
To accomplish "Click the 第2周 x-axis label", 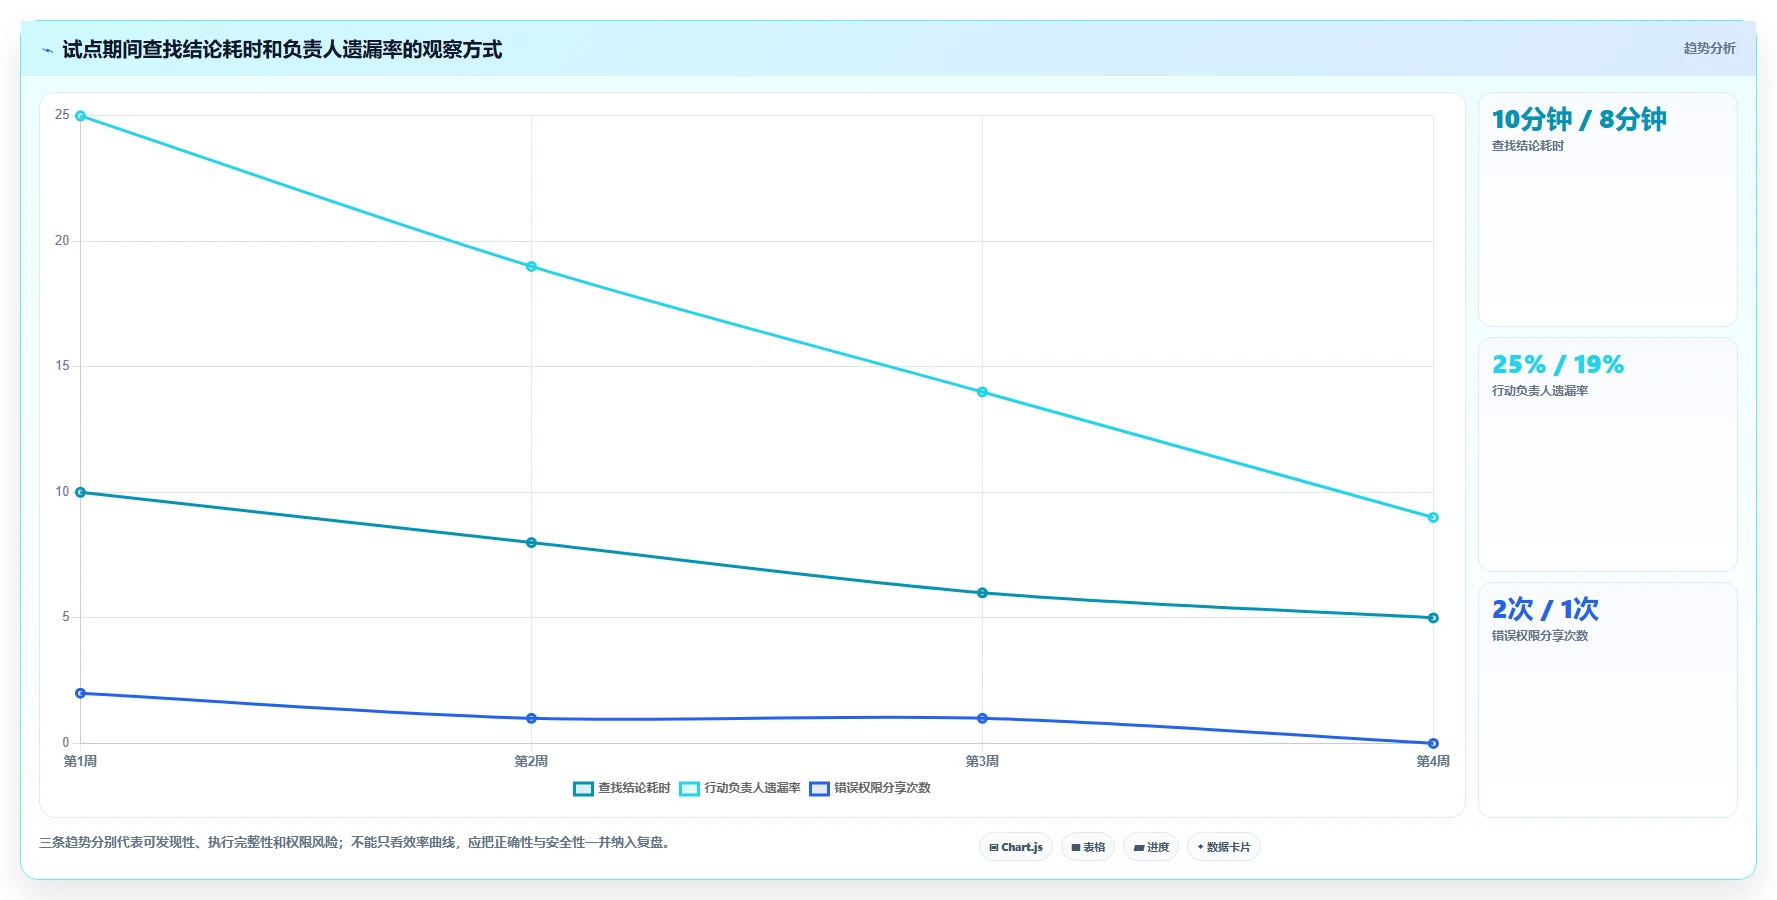I will [x=531, y=761].
